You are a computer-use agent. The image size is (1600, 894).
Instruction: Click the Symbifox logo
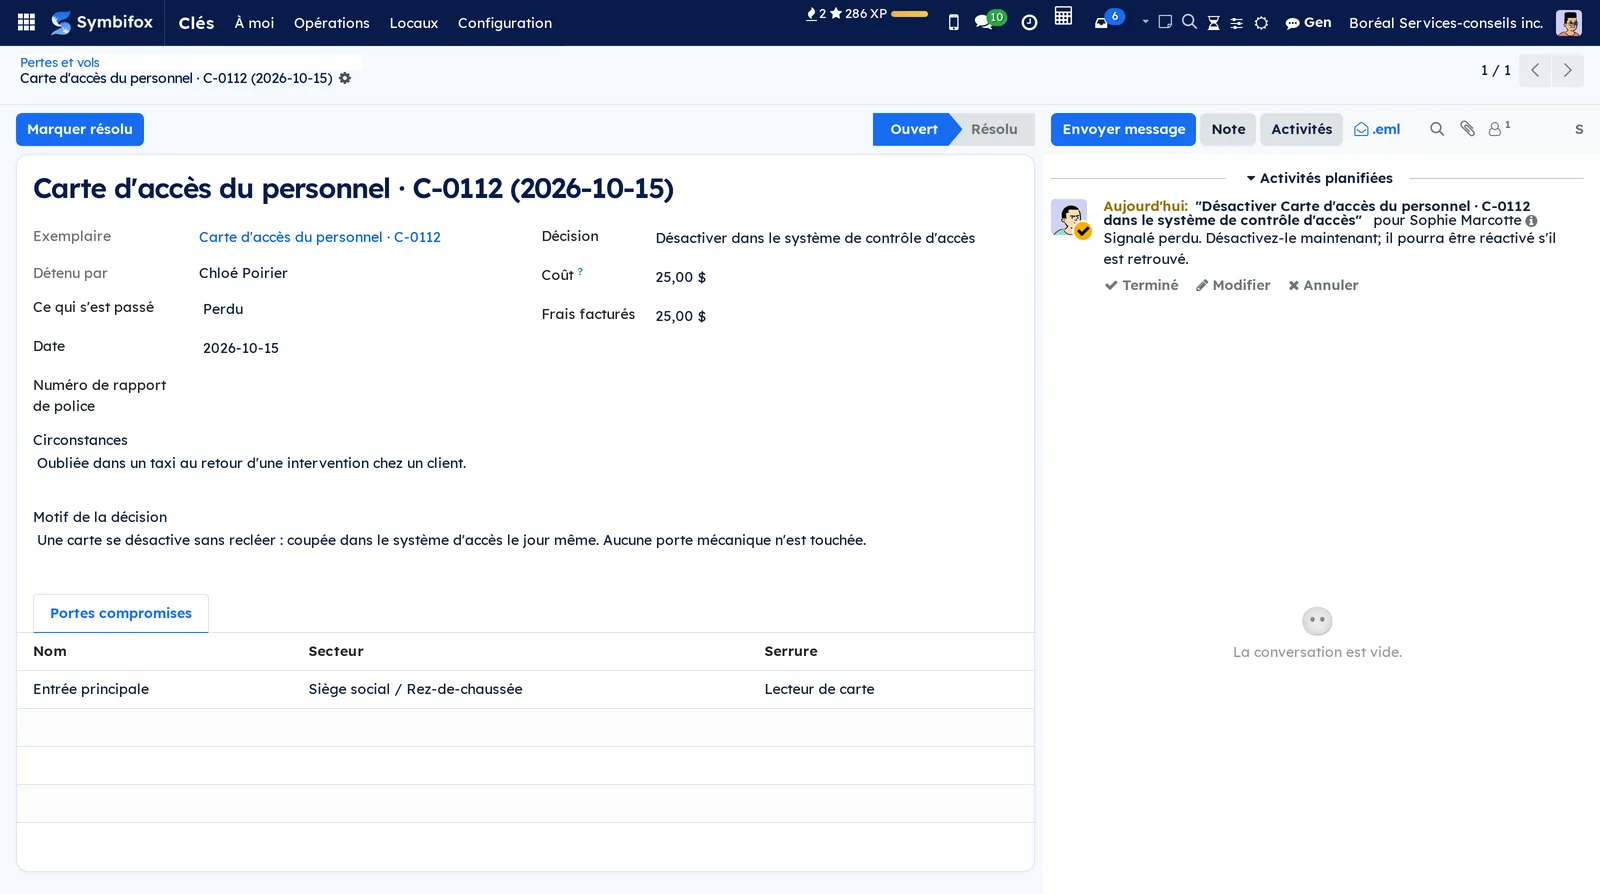102,22
